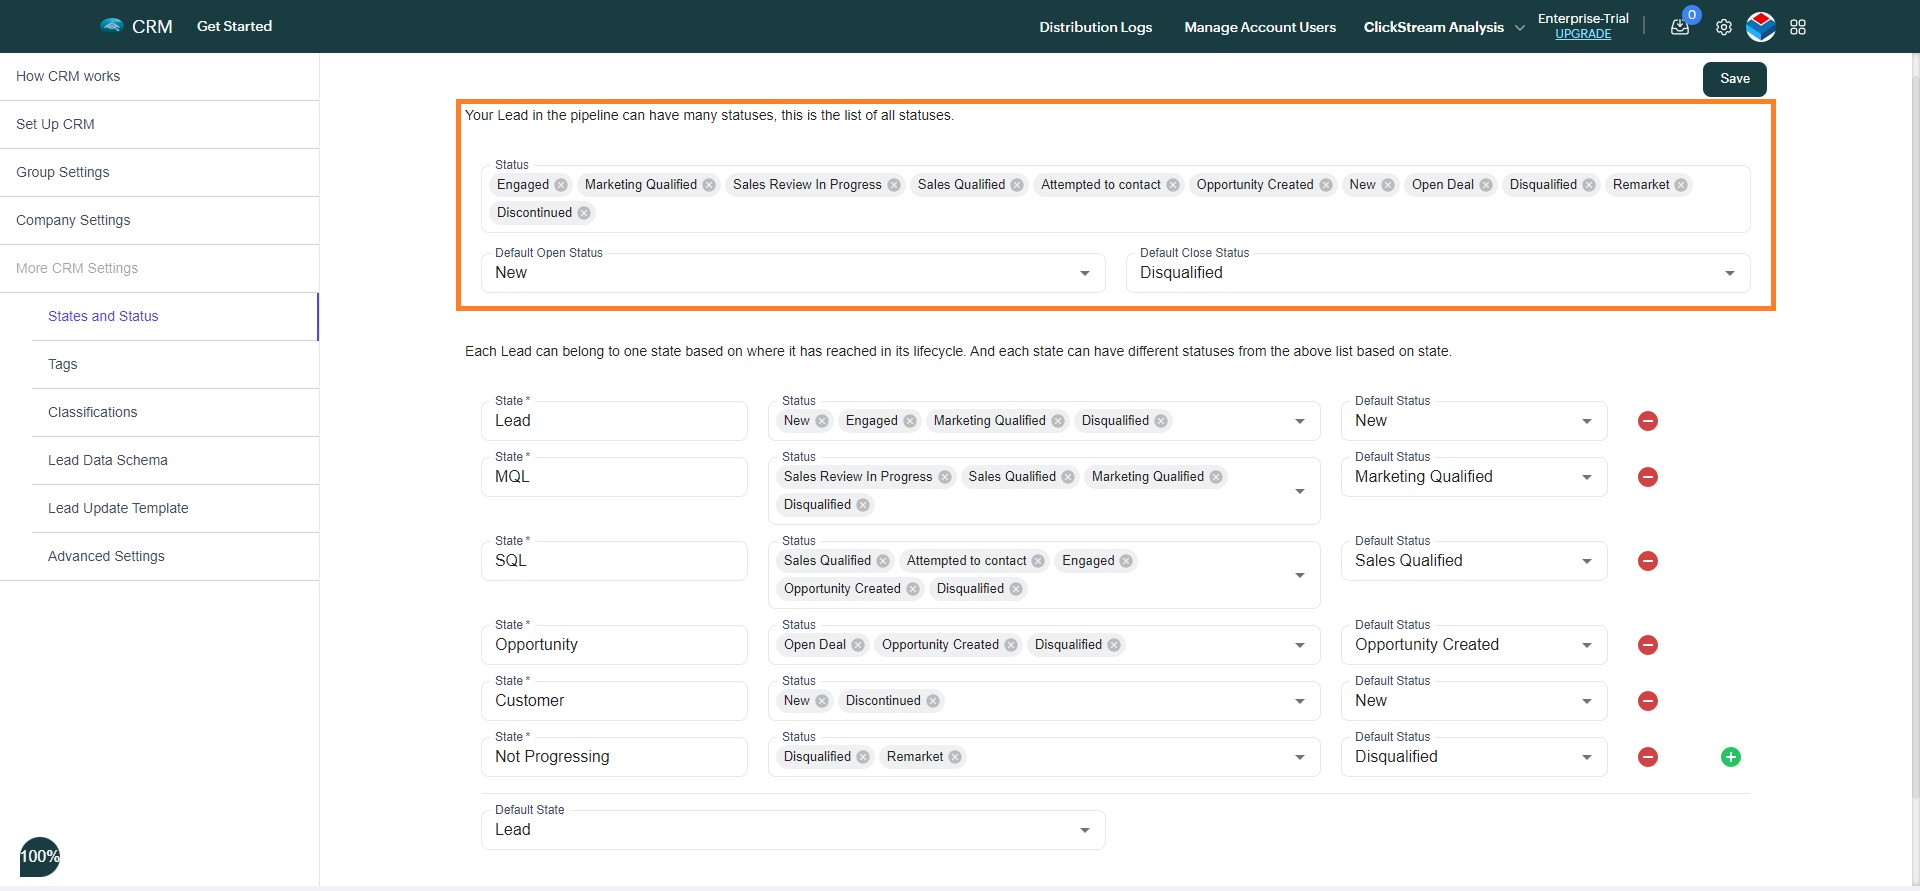This screenshot has width=1920, height=891.
Task: Remove Engaged chip from Lead state statuses
Action: point(910,421)
